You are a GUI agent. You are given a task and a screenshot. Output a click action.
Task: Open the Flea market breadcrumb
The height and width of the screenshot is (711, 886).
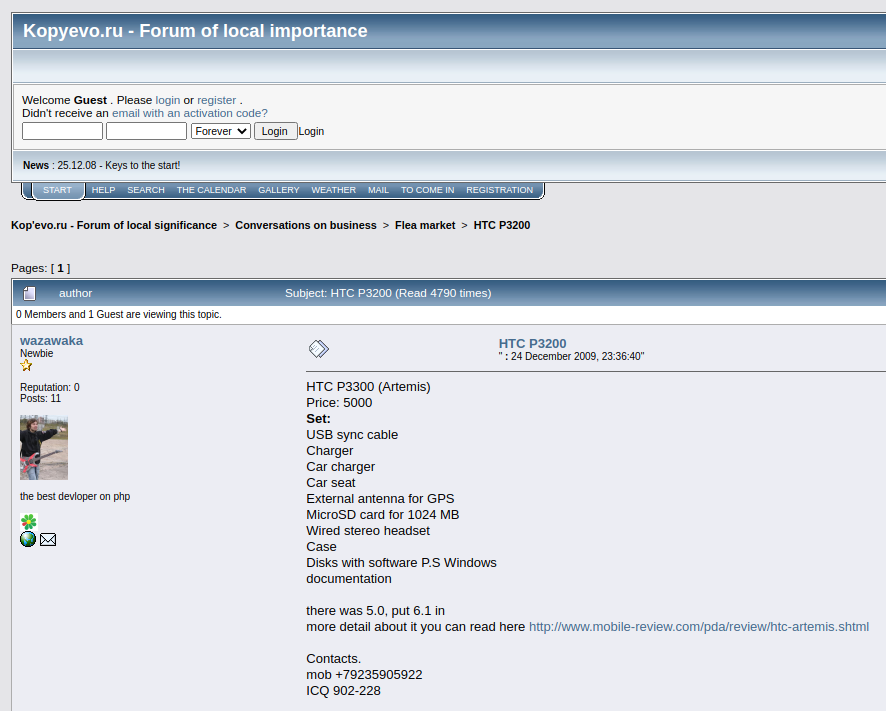point(425,225)
